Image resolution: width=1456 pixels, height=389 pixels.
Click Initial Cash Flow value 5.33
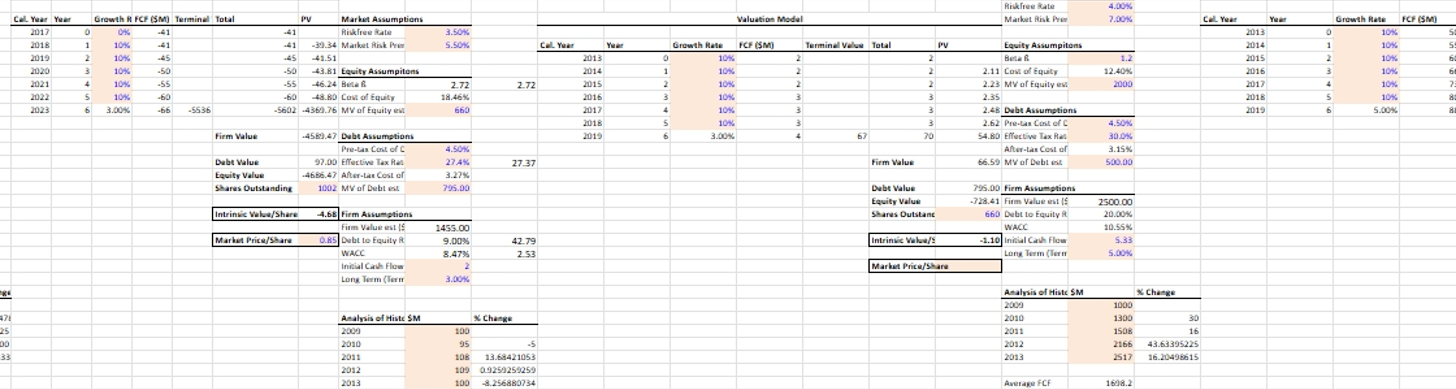[x=1101, y=240]
